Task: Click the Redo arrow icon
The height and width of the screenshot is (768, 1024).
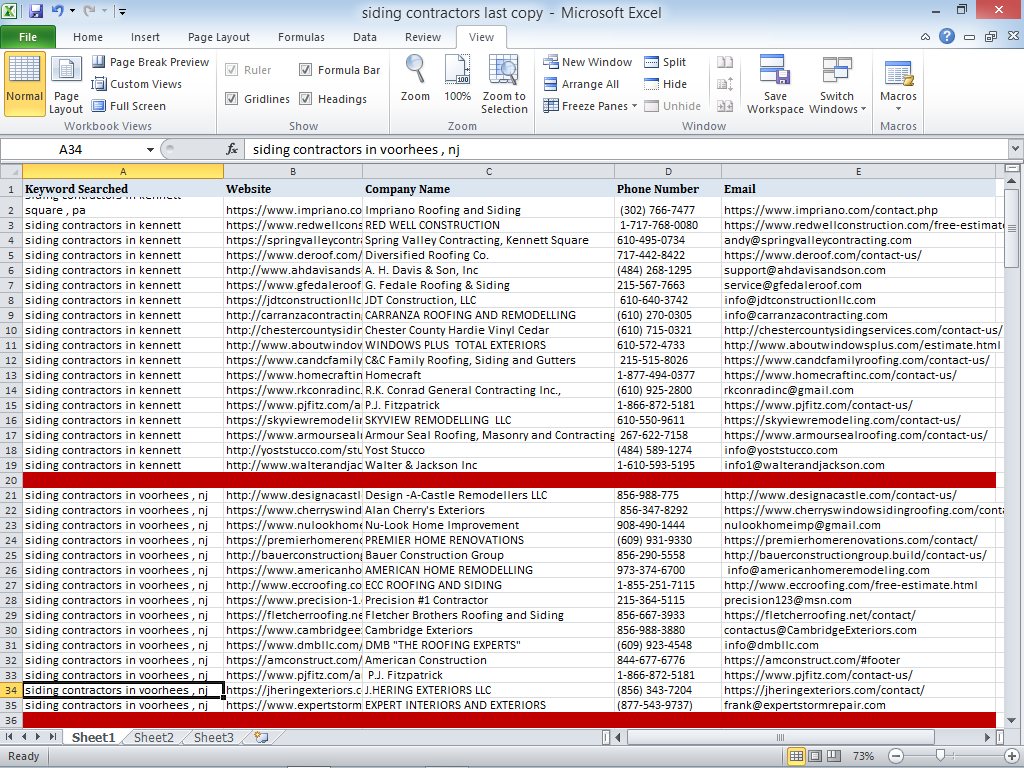Action: tap(89, 11)
